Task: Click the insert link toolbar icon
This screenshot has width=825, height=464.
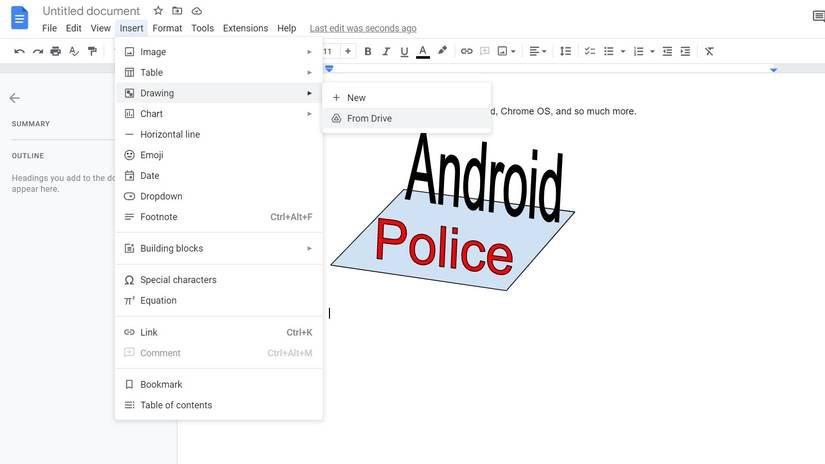Action: click(466, 51)
